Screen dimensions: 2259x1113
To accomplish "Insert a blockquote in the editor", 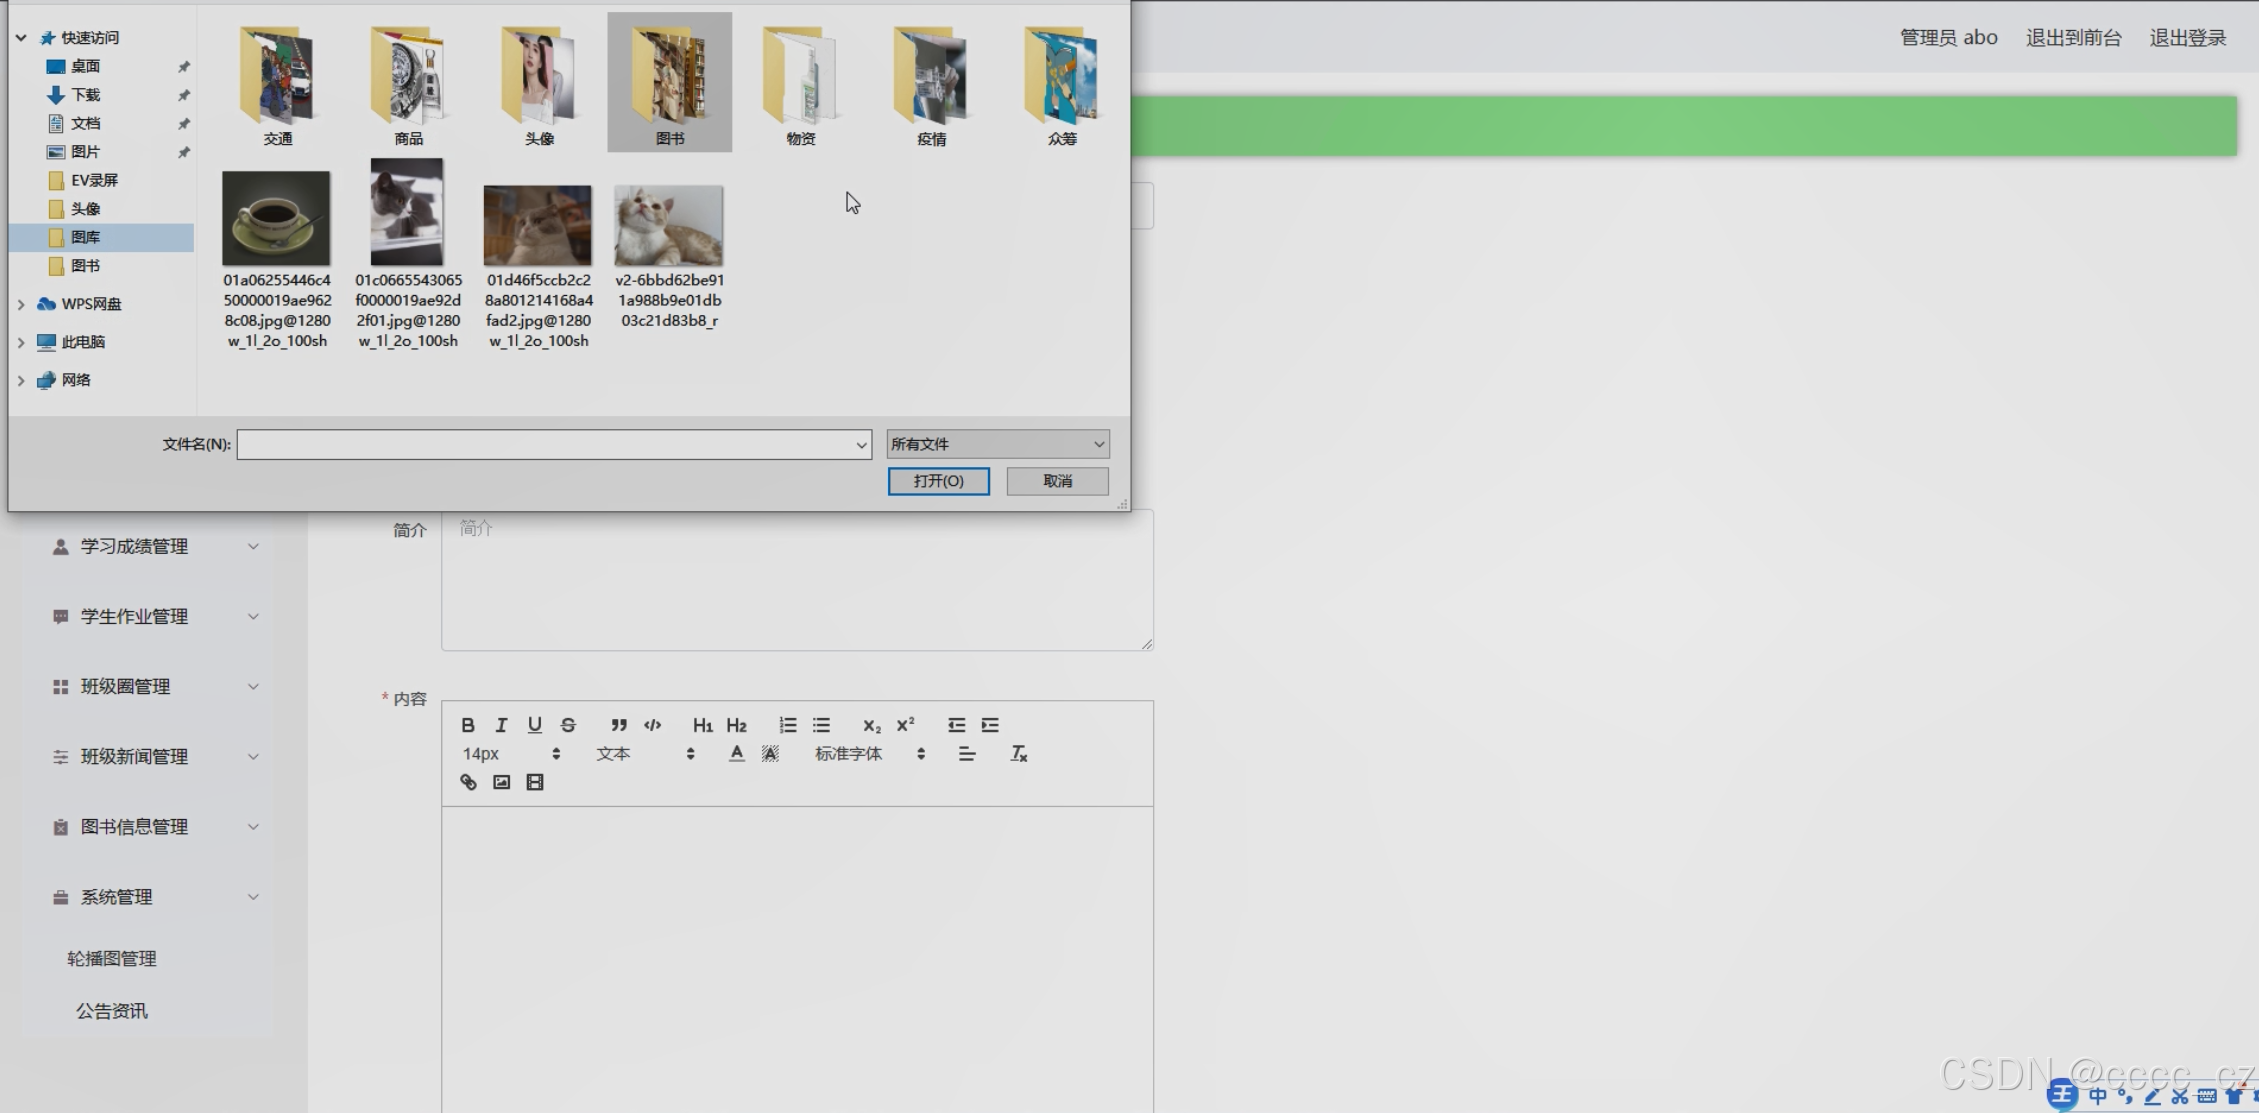I will (619, 725).
